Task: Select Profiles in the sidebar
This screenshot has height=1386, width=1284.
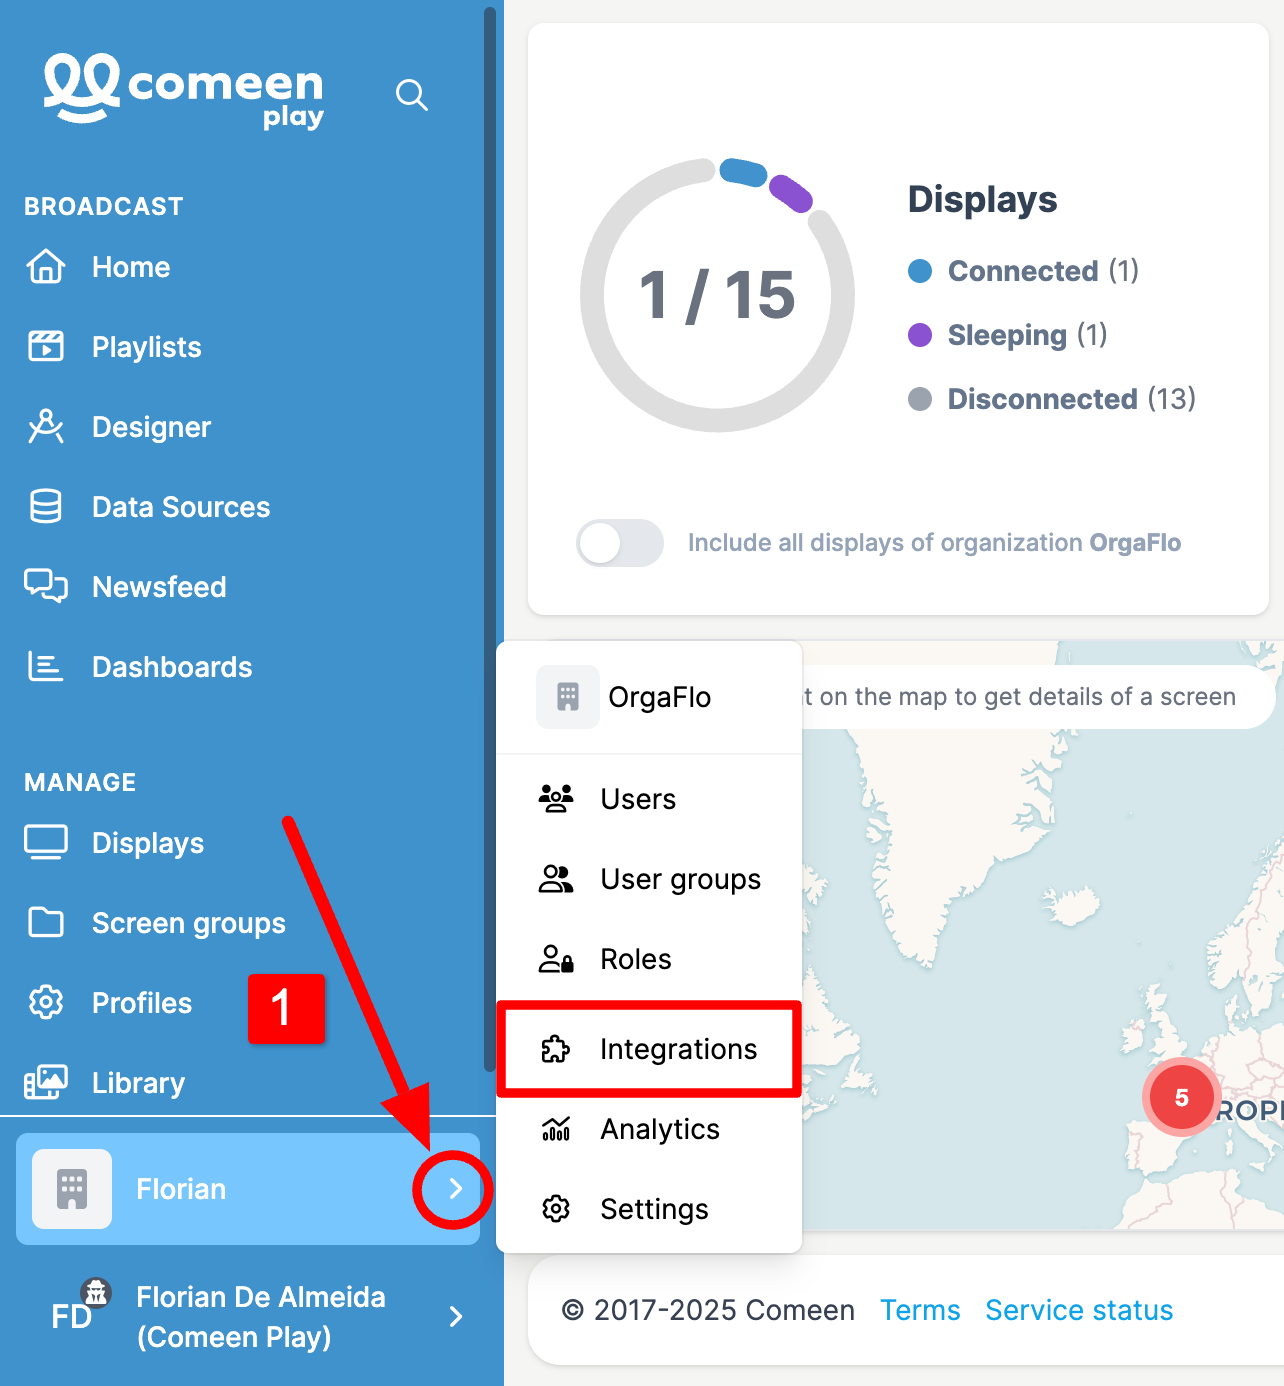Action: [x=142, y=1003]
